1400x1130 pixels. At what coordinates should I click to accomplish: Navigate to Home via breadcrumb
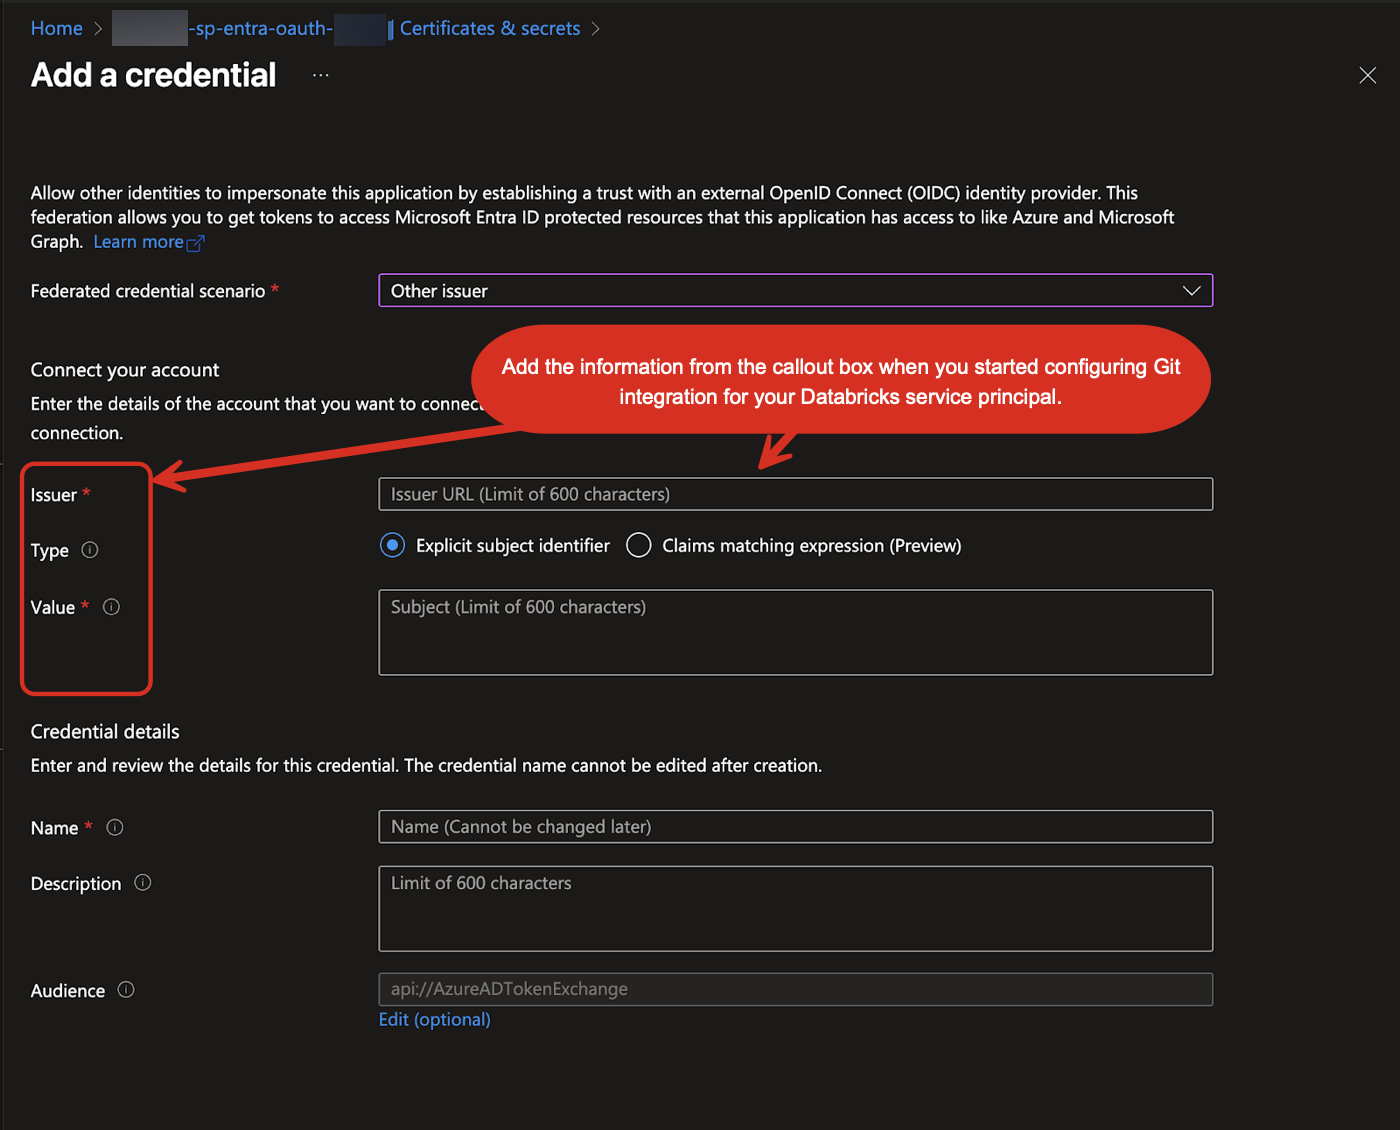coord(56,28)
